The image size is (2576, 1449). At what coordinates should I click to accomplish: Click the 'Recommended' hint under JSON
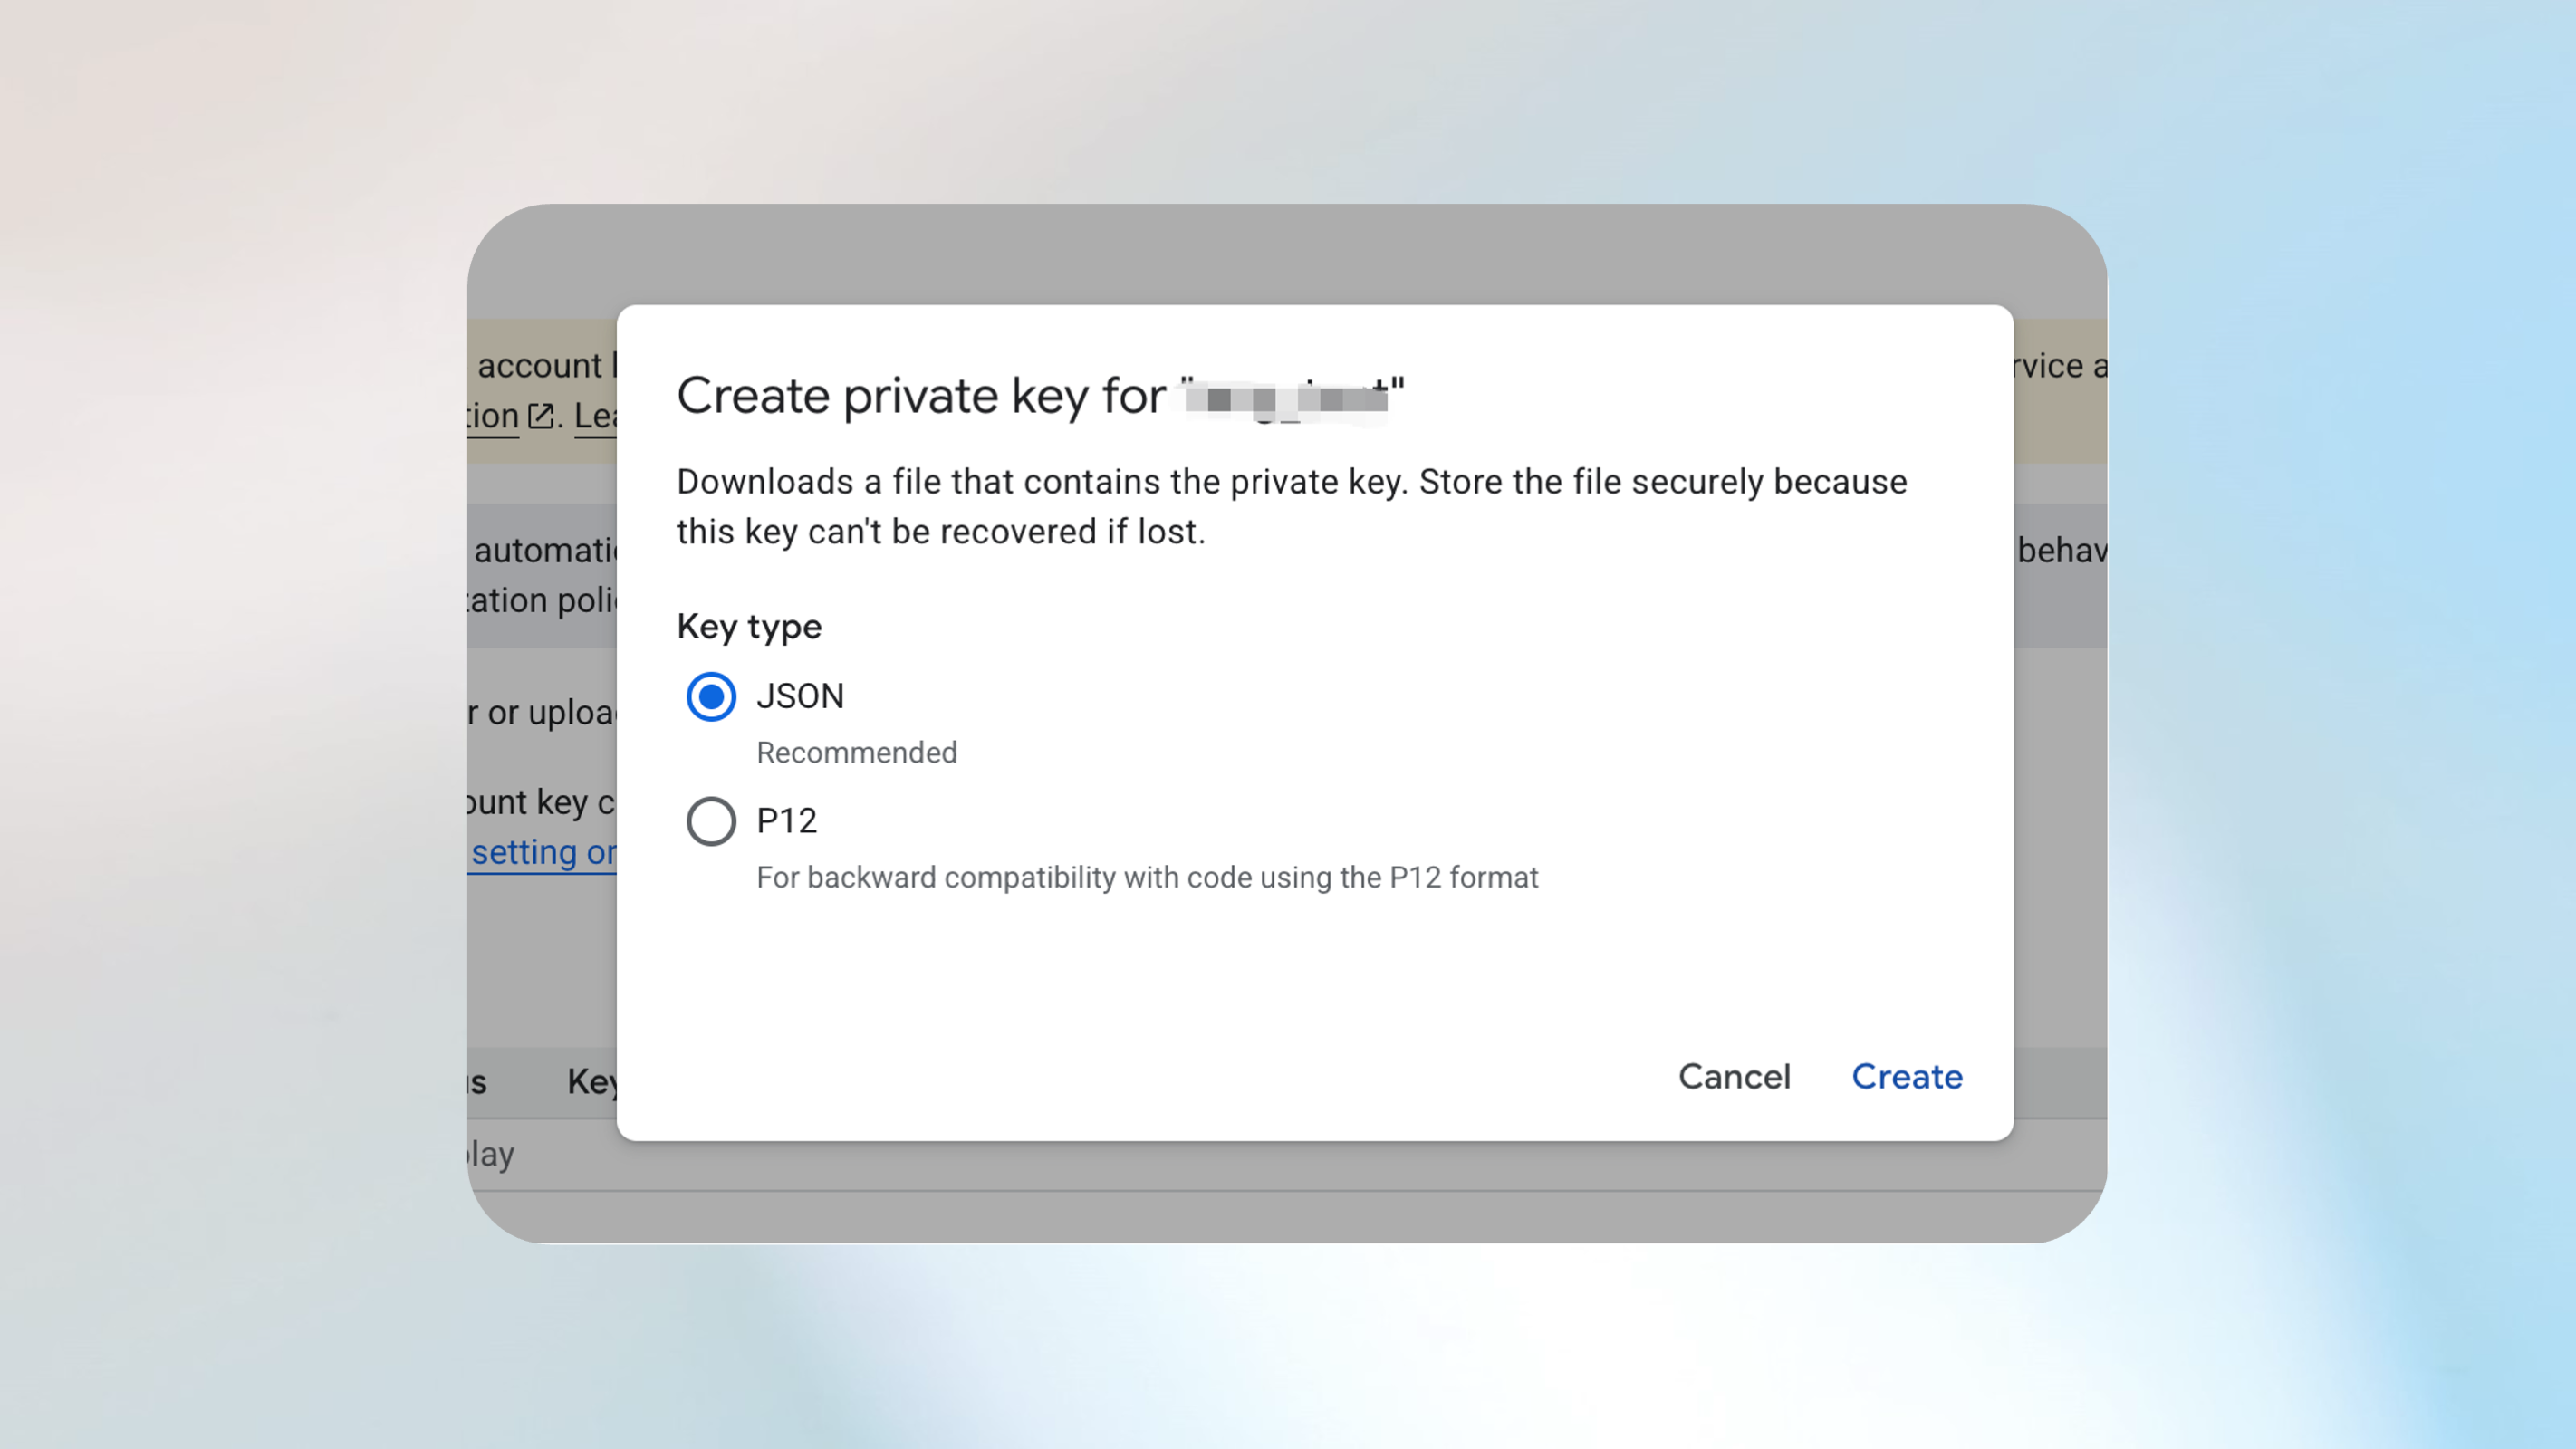point(855,752)
